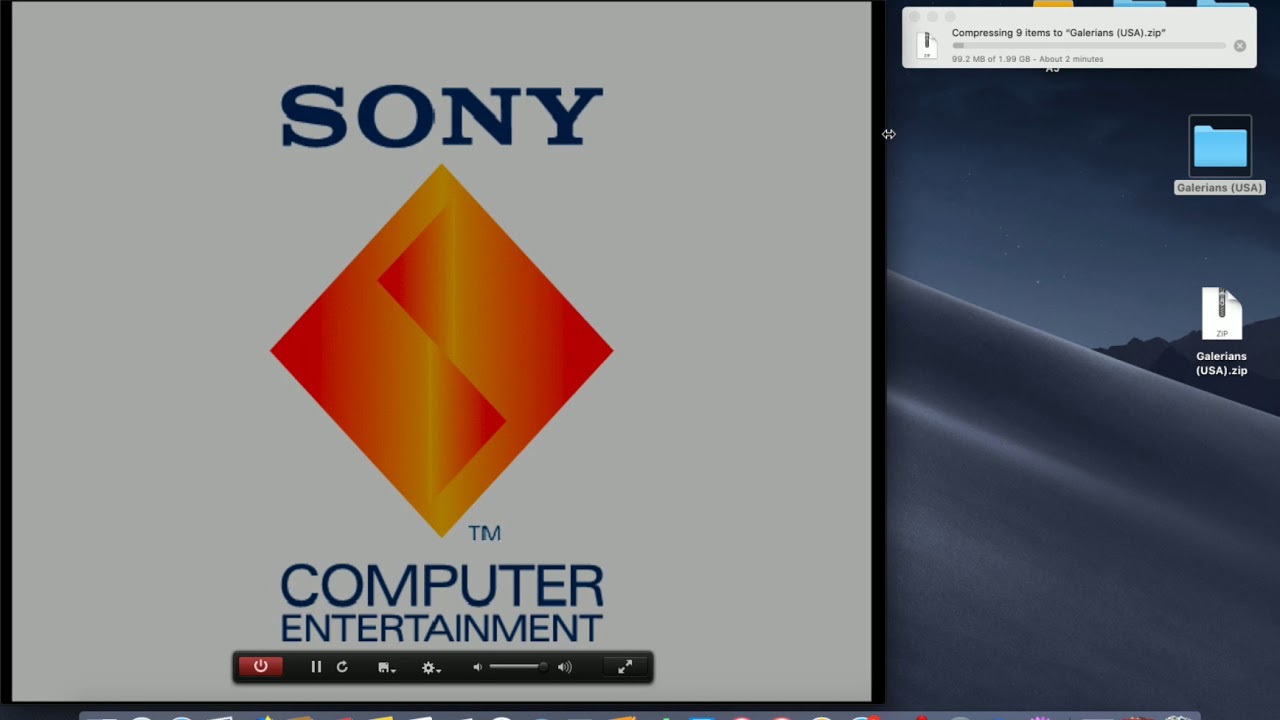Click the "Galerians (USA)" folder name label
Viewport: 1280px width, 720px height.
pos(1220,188)
